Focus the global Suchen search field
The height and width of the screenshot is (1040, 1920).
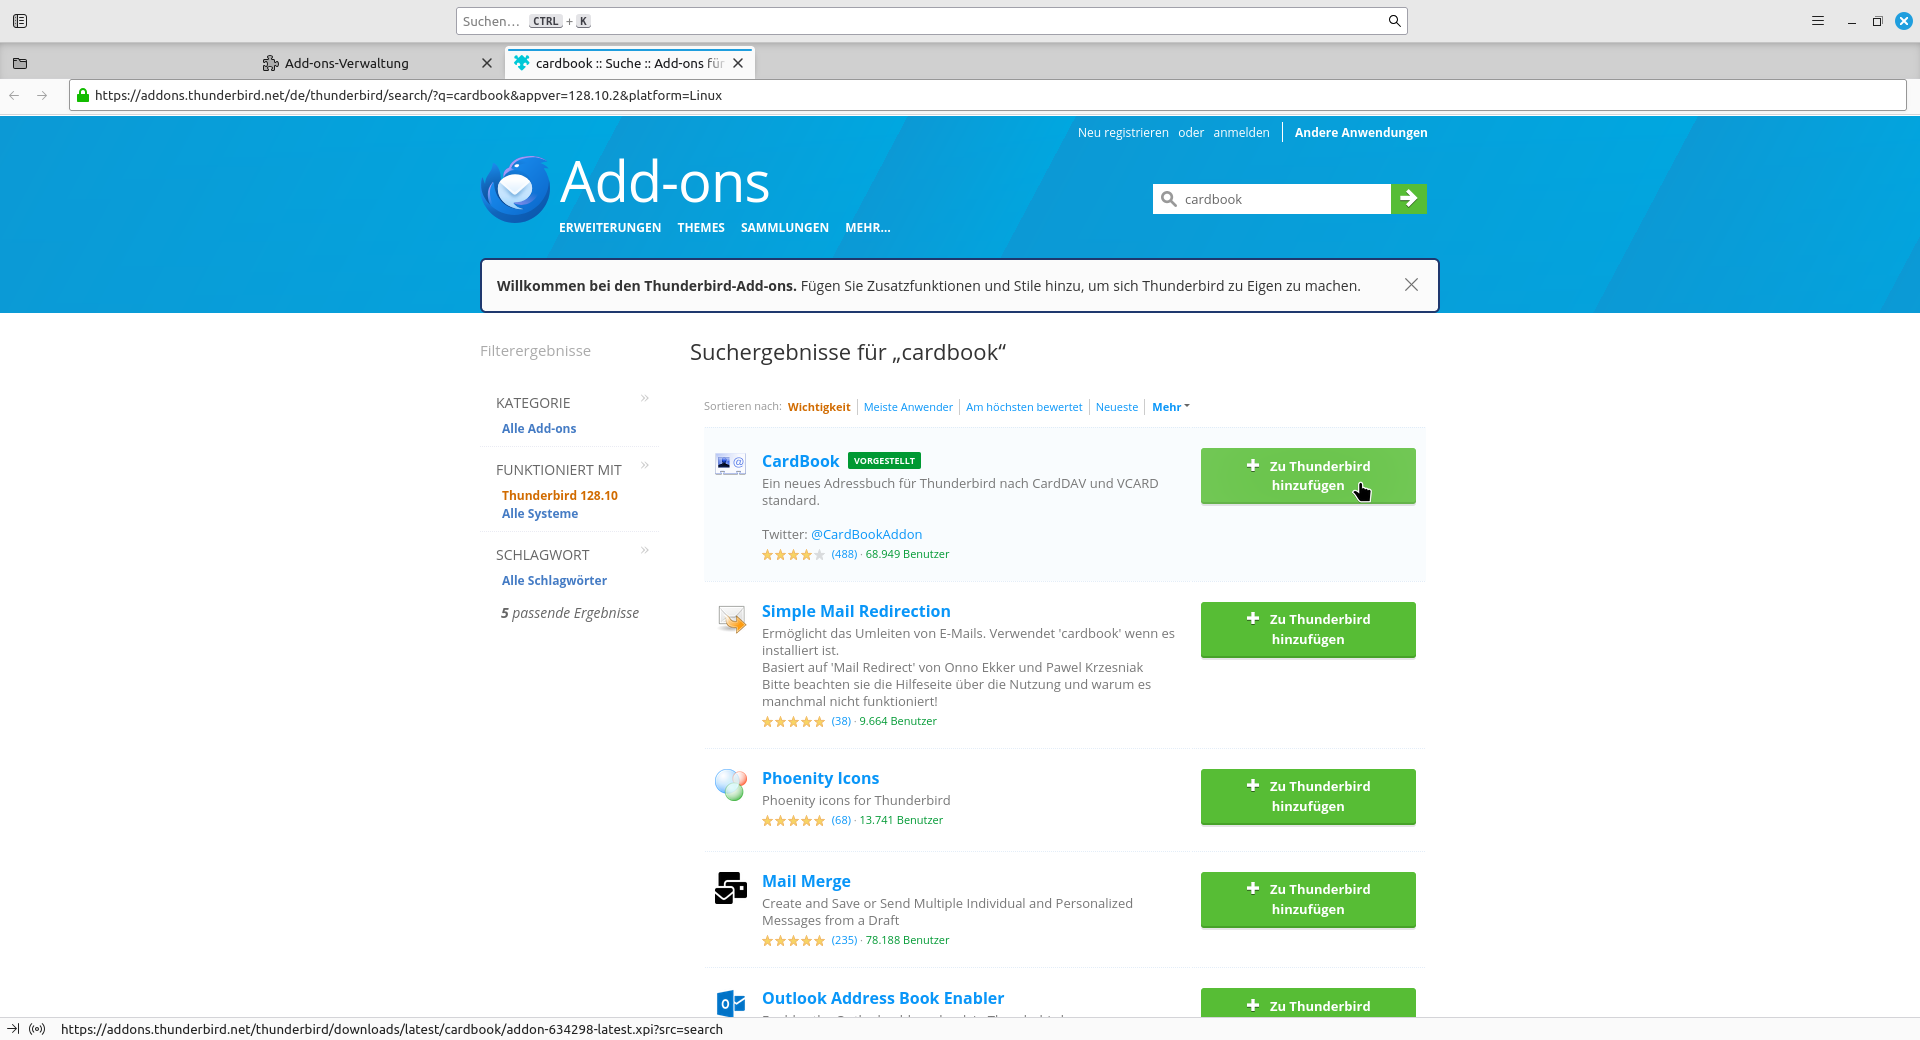tap(932, 21)
